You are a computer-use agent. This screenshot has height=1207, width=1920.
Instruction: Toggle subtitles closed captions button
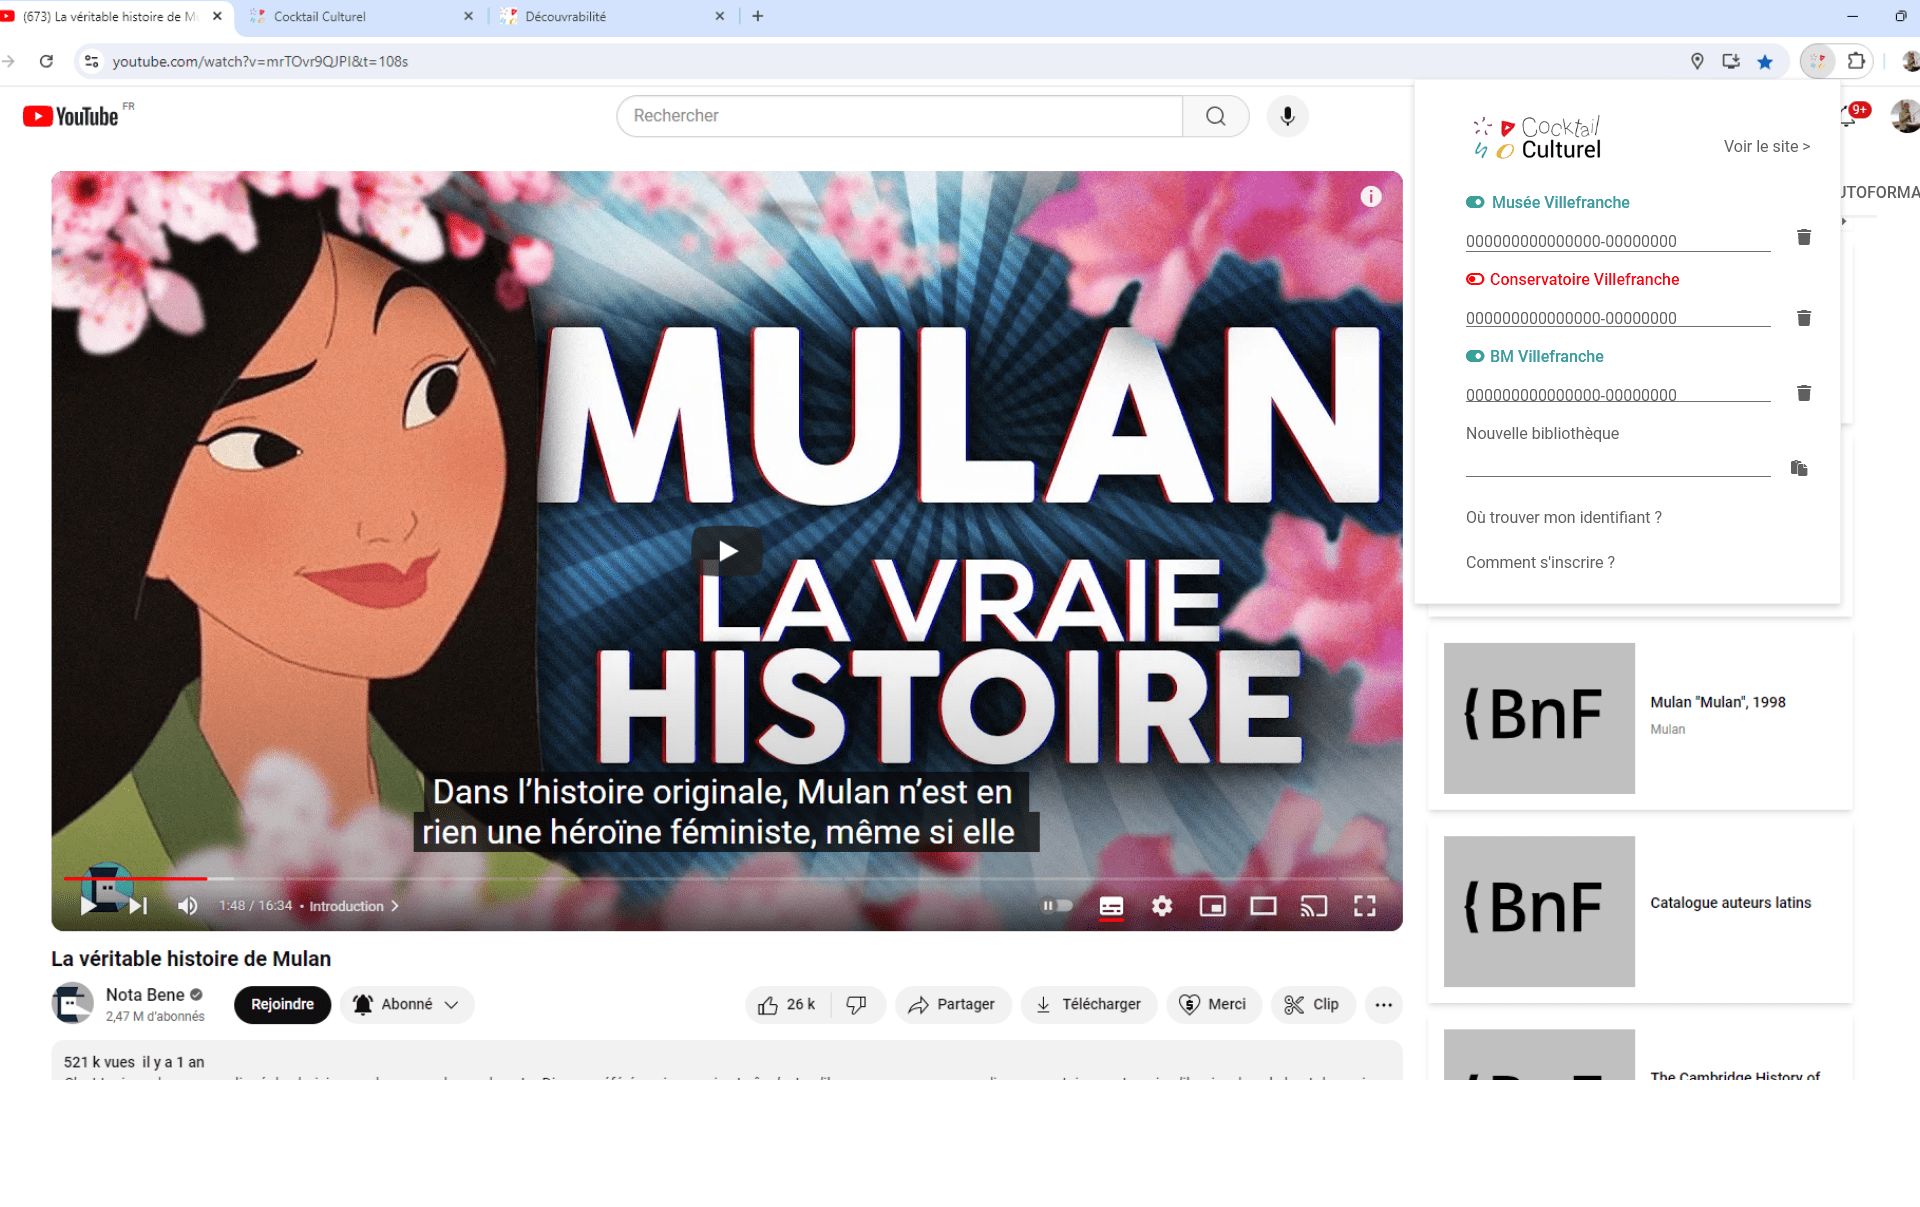pos(1111,906)
